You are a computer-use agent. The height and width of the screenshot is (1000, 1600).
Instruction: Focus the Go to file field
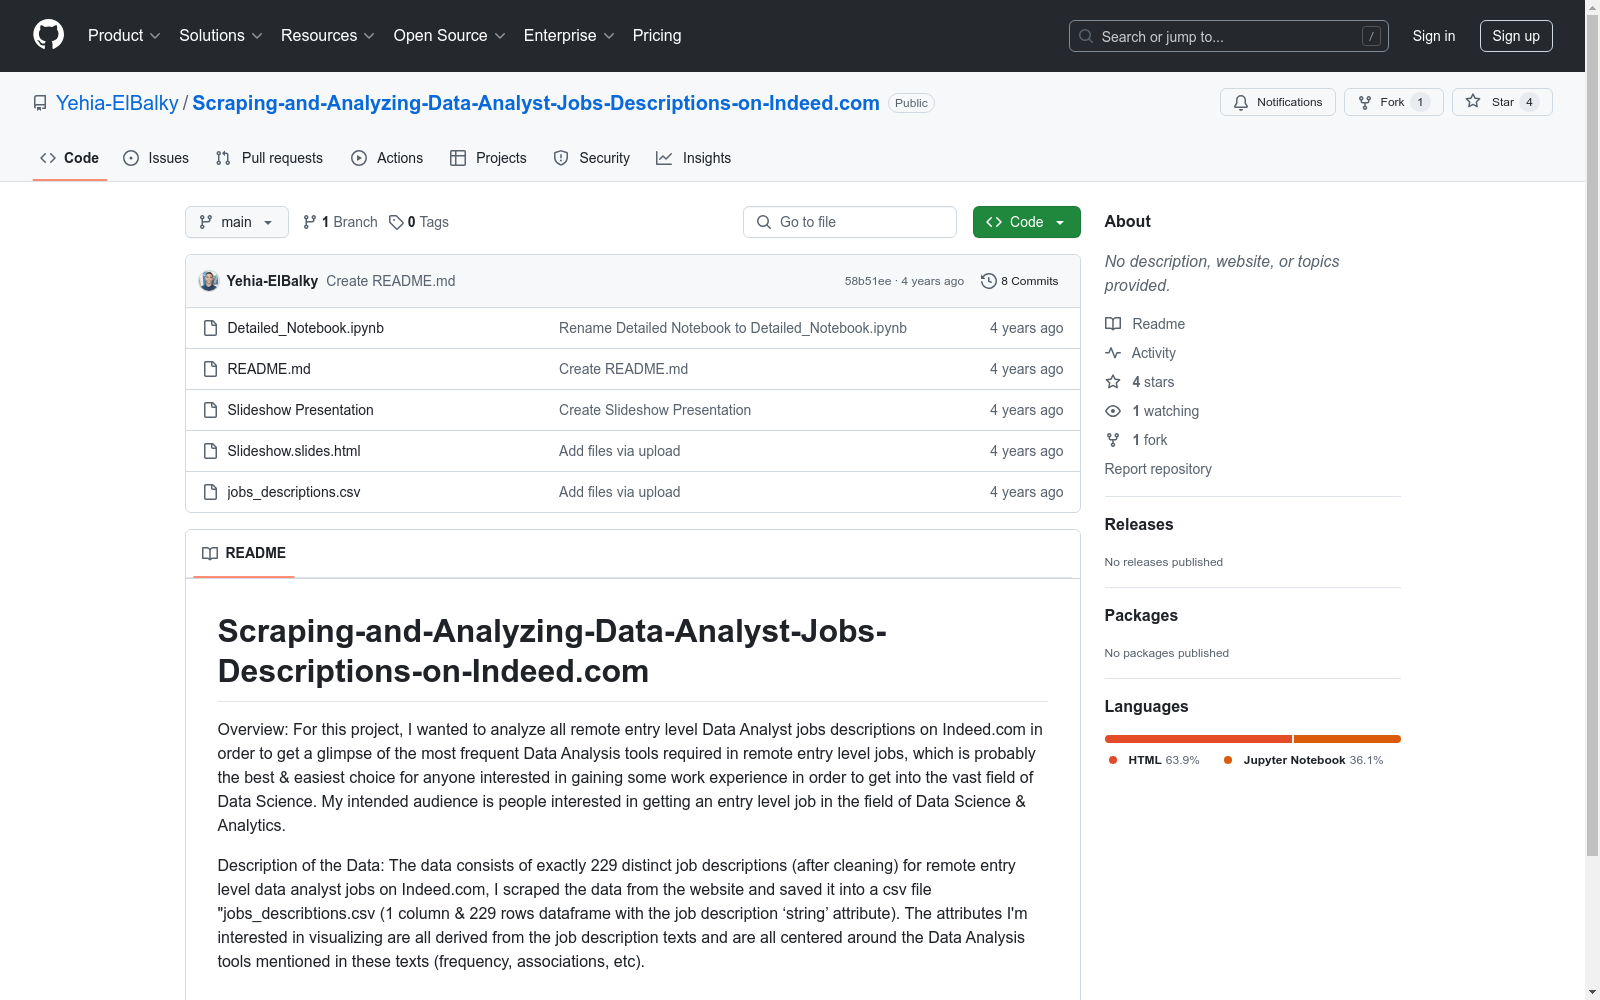click(x=850, y=222)
